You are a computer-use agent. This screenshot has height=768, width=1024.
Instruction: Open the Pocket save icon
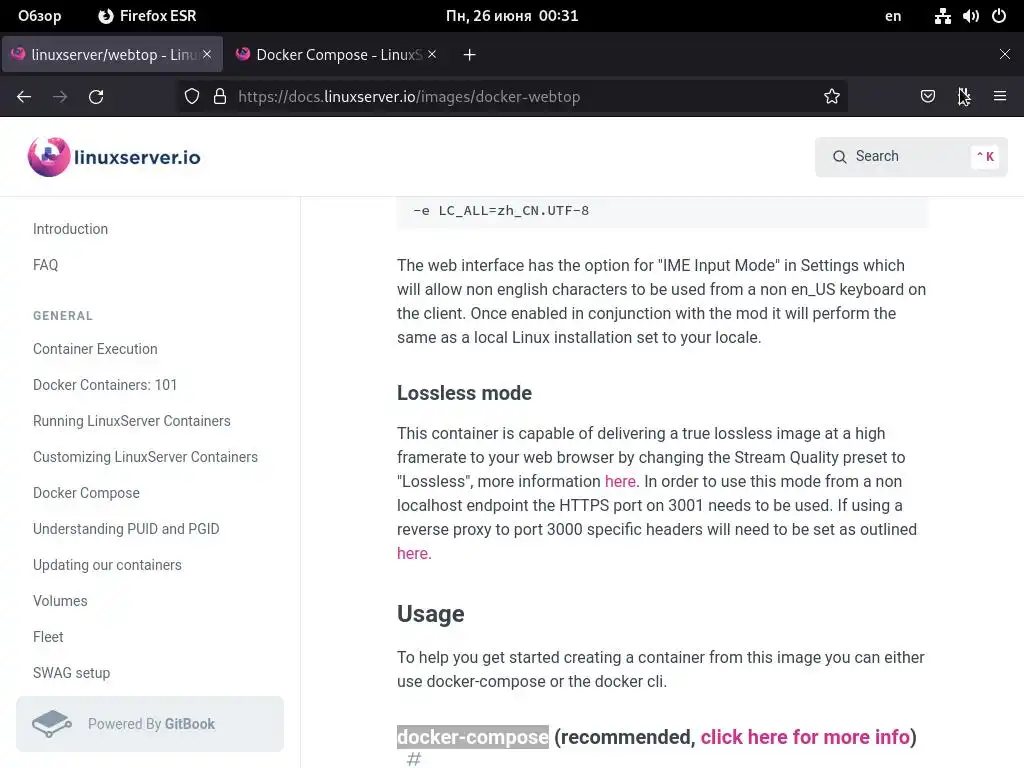point(928,97)
